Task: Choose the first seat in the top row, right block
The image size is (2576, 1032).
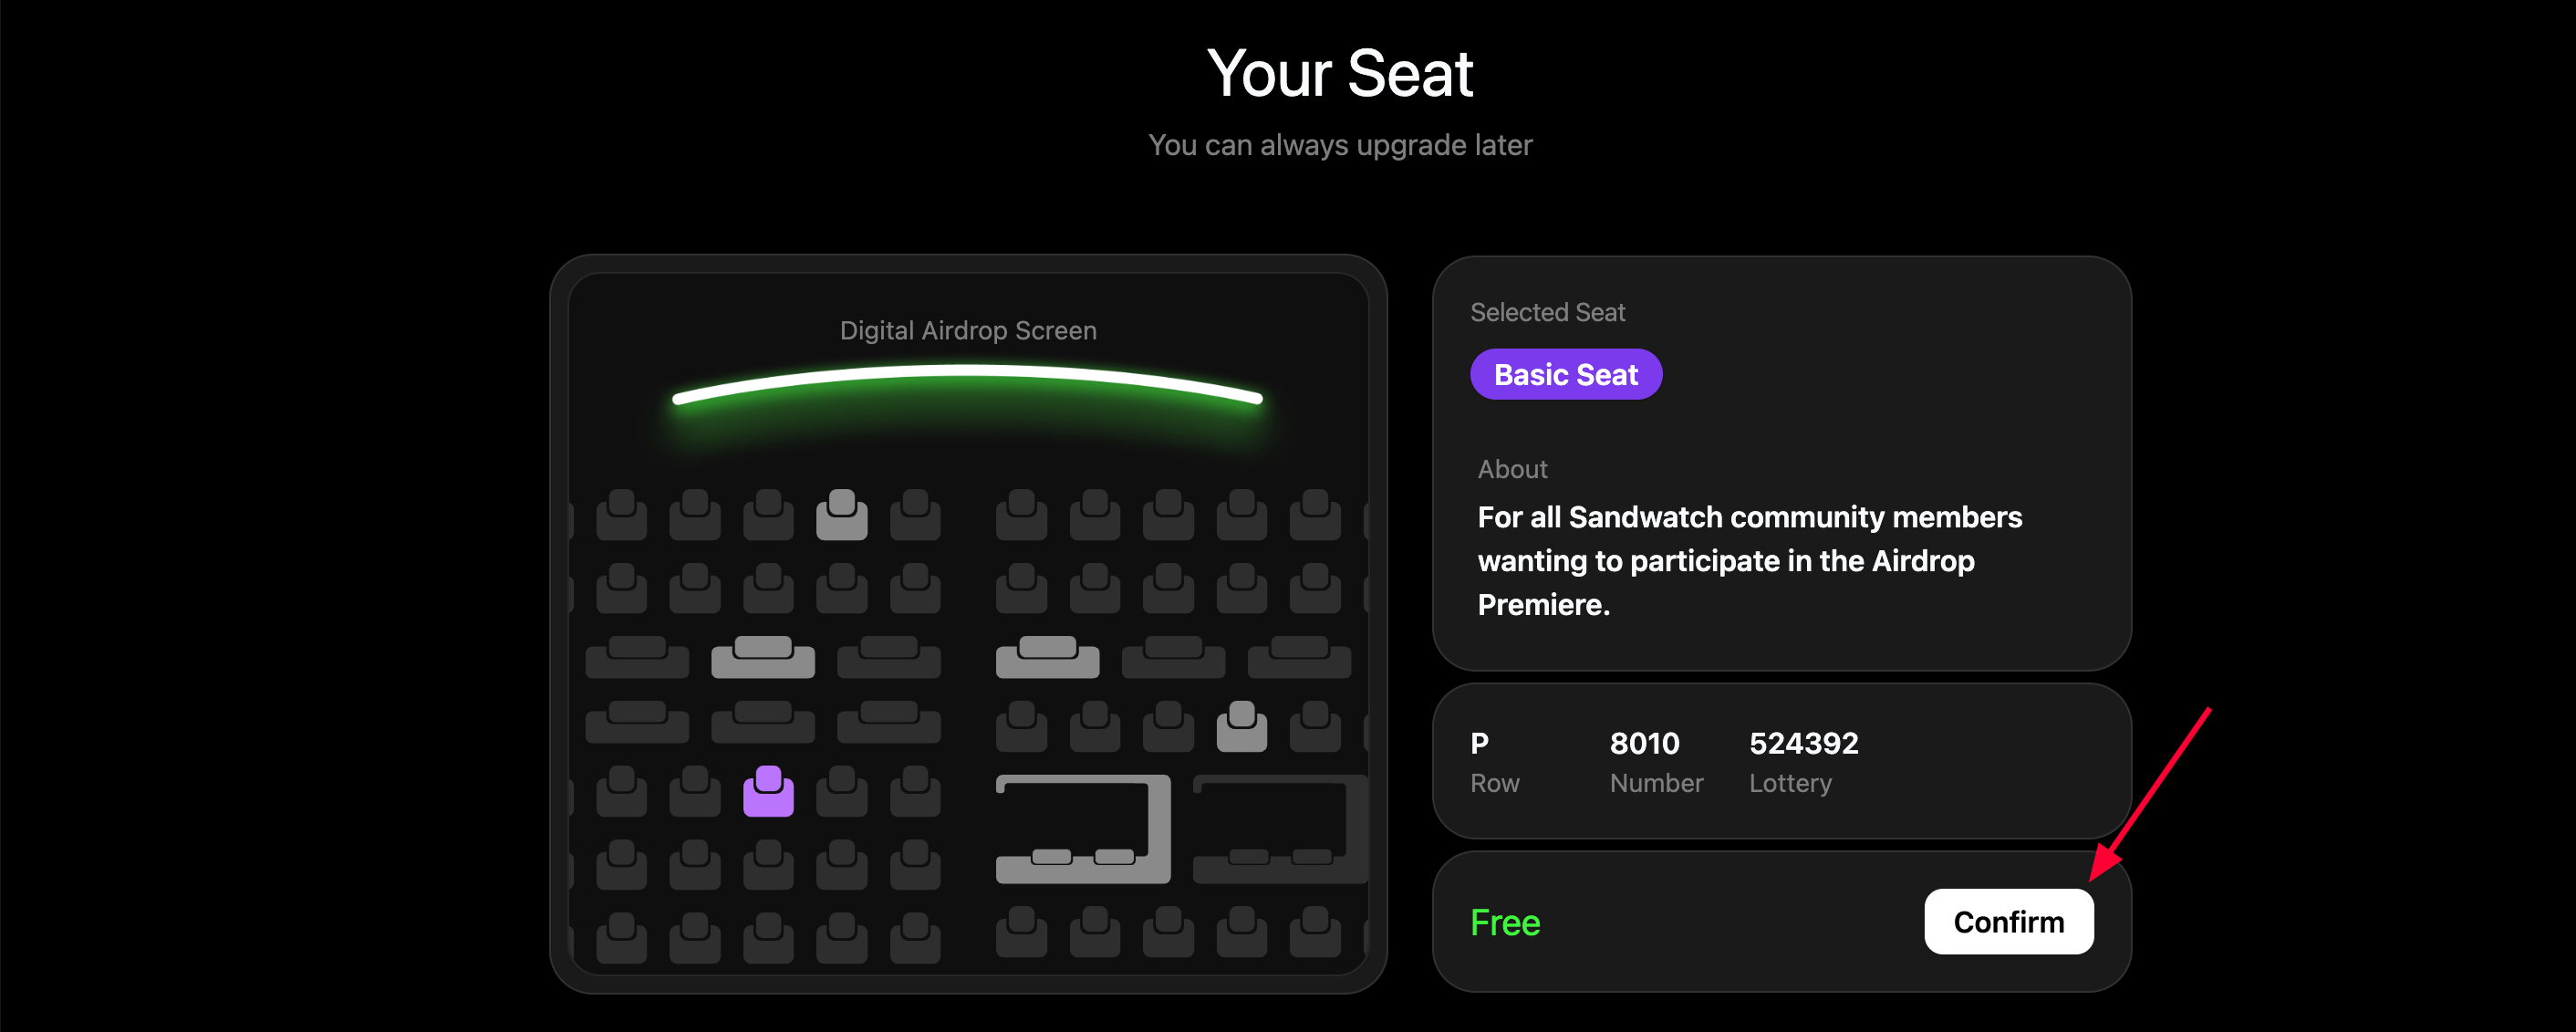Action: 1021,515
